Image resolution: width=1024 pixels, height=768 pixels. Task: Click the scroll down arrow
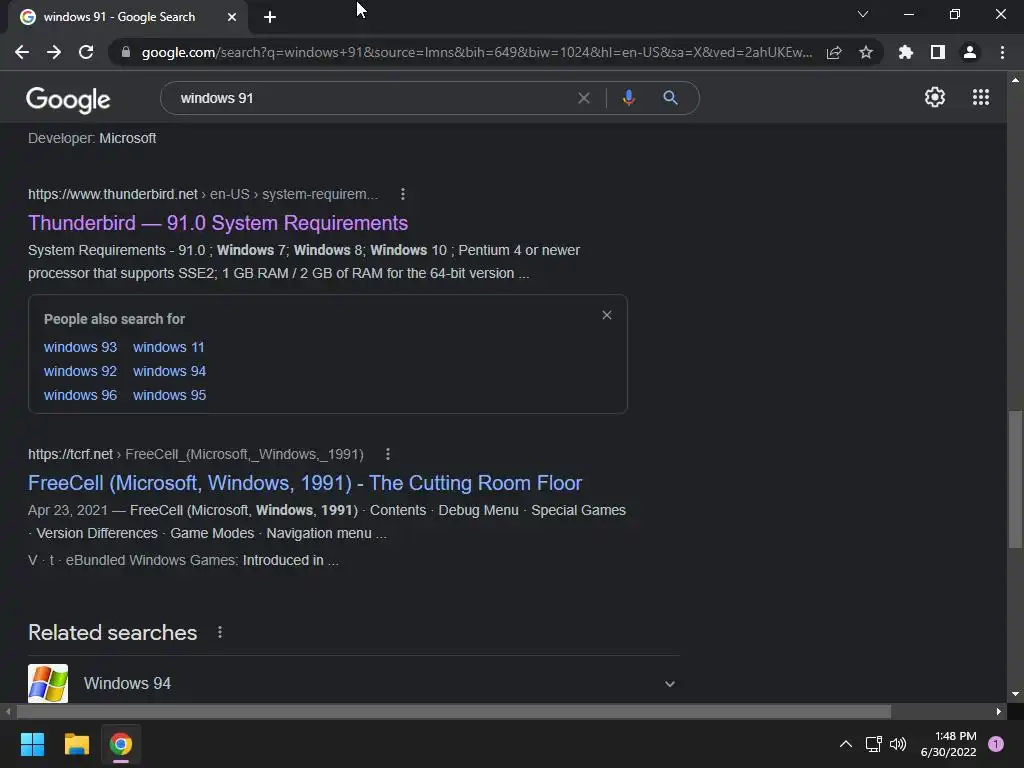[1015, 694]
